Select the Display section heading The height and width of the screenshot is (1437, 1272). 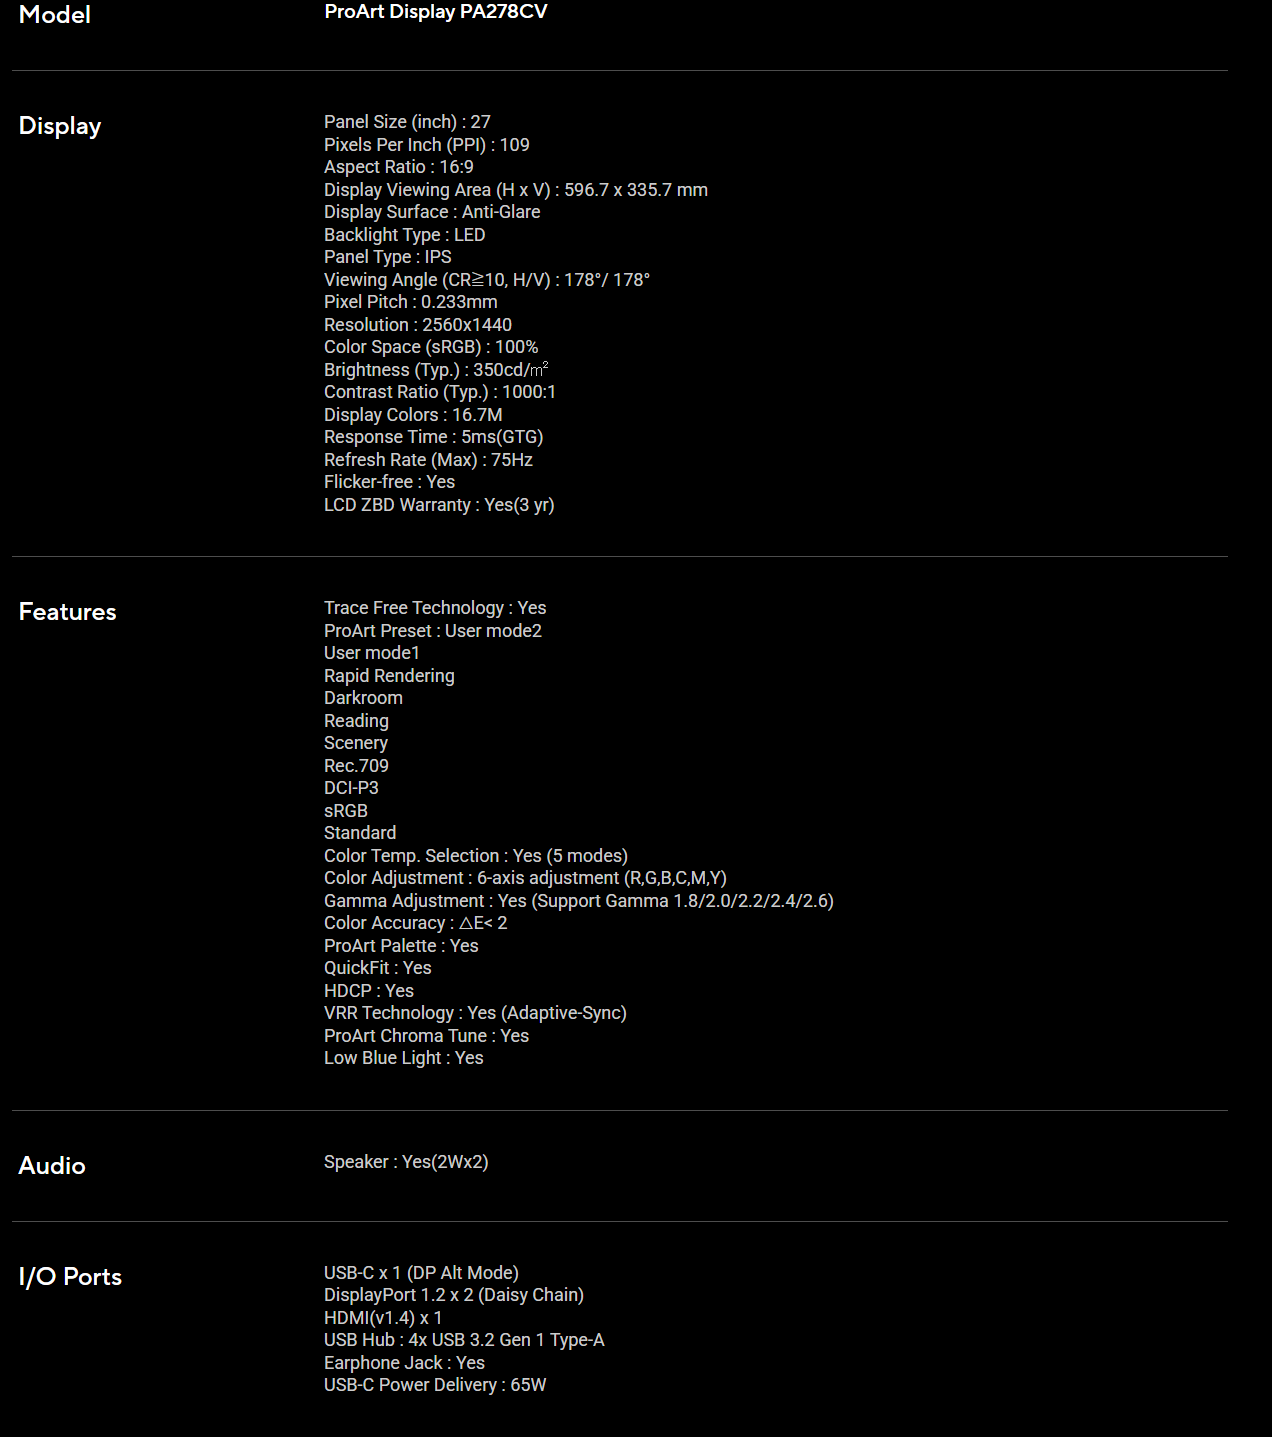(x=60, y=126)
